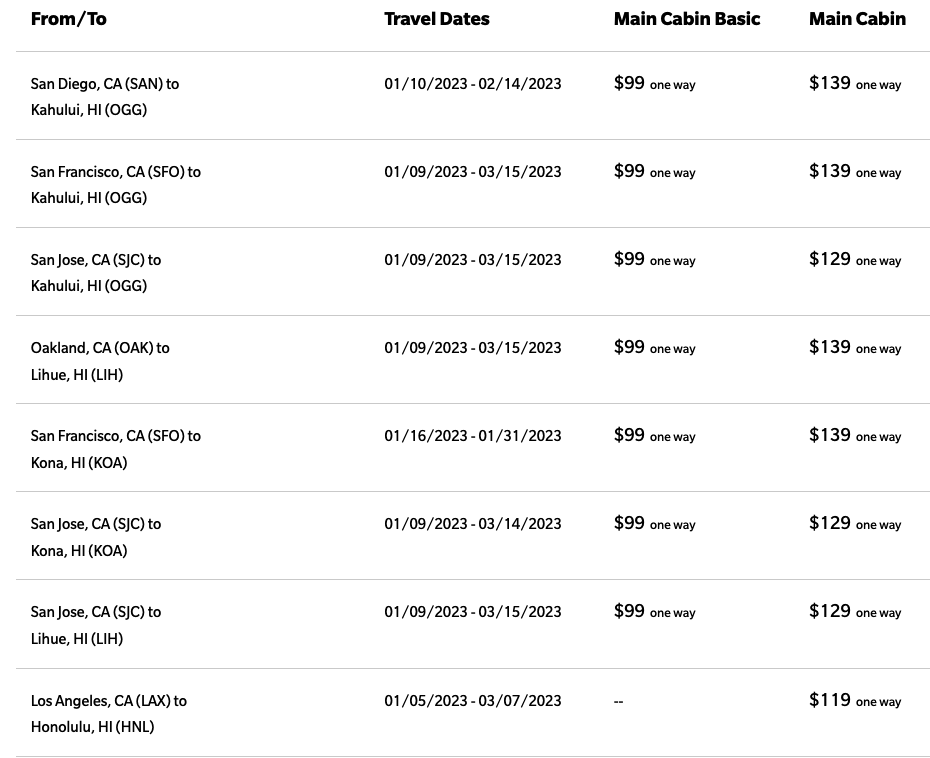Viewport: 930px width, 758px height.
Task: Click the San Jose to Kahului route
Action: point(96,272)
